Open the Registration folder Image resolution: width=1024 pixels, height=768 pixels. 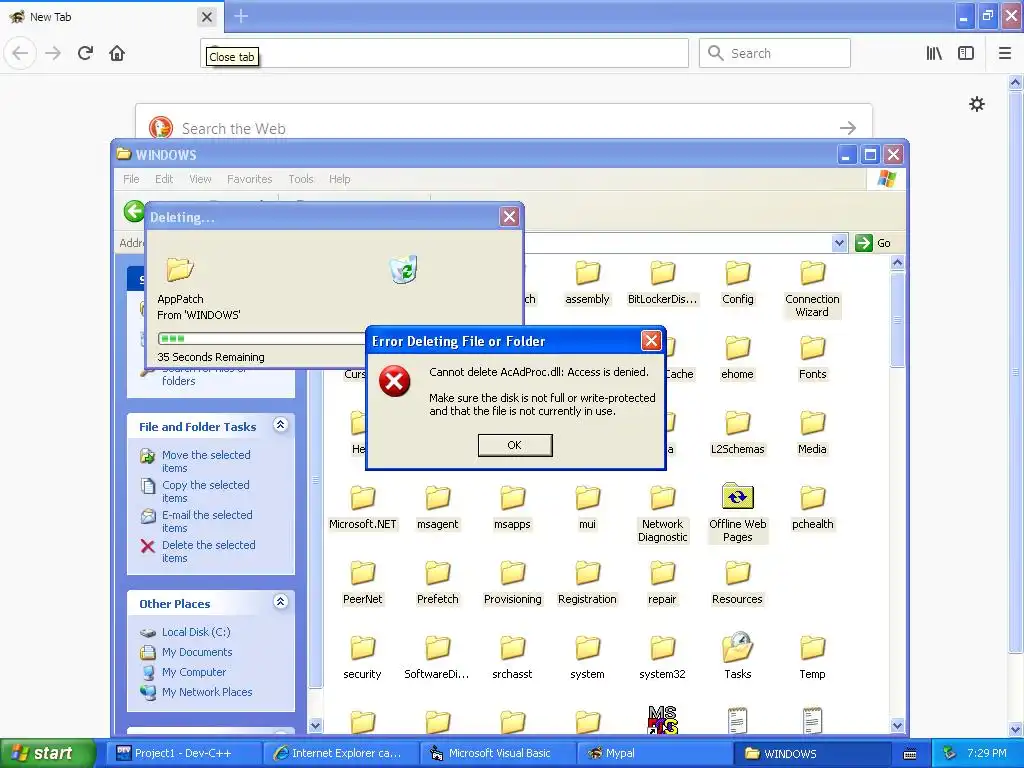coord(587,583)
